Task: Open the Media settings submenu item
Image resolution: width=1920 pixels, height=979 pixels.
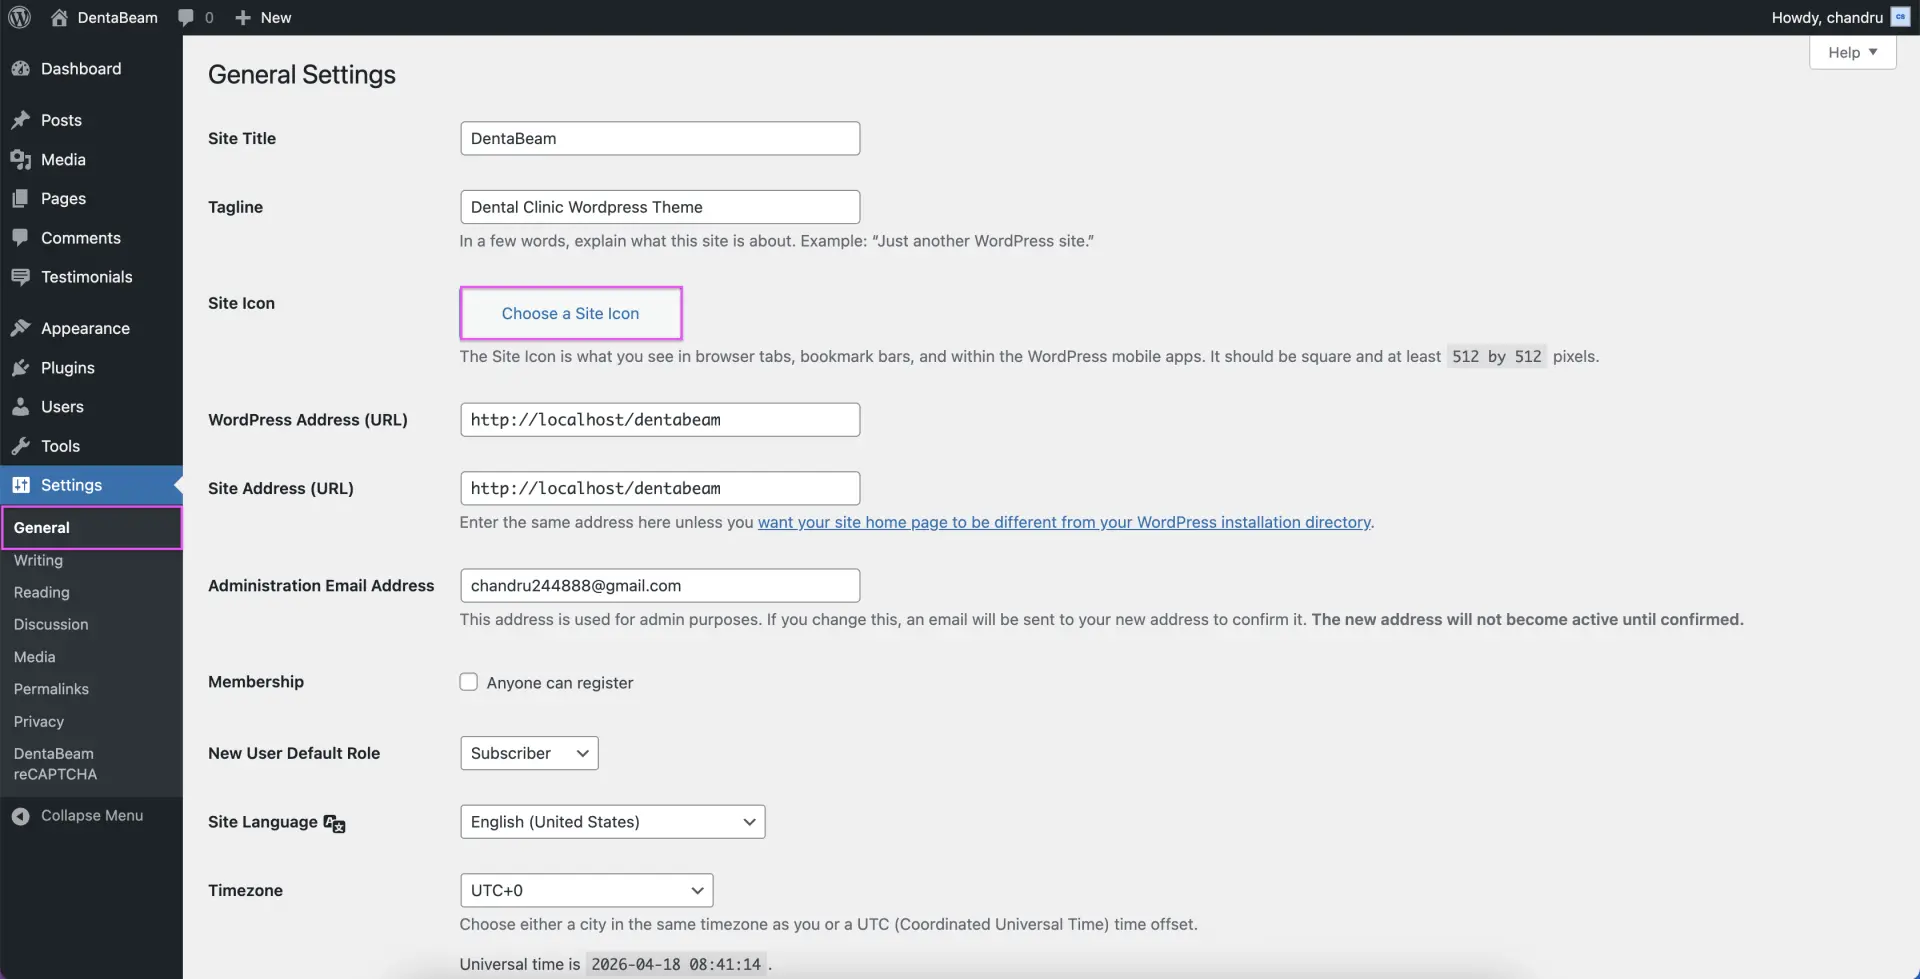Action: (34, 657)
